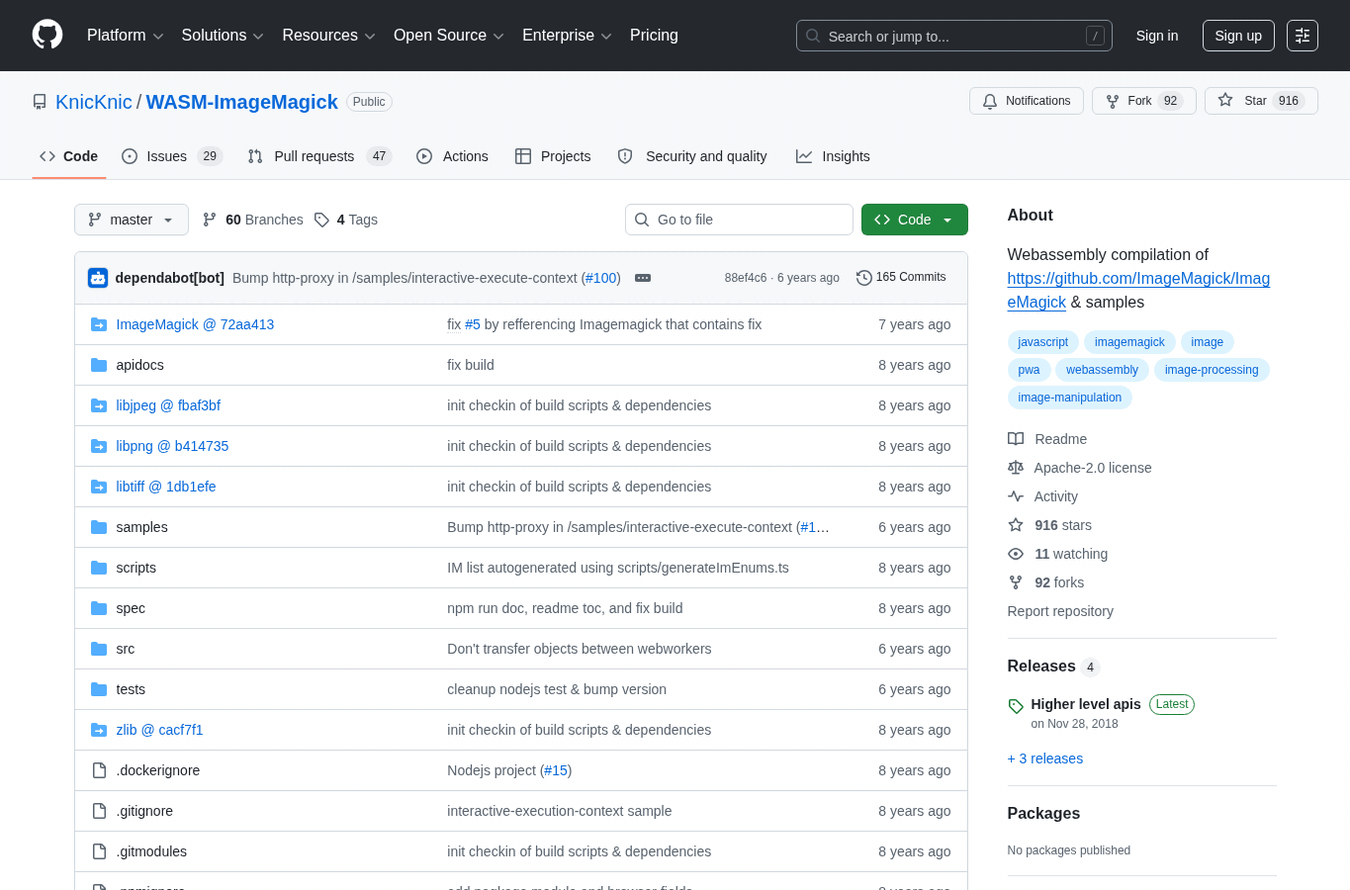1350x890 pixels.
Task: Click the src folder icon
Action: click(x=99, y=649)
